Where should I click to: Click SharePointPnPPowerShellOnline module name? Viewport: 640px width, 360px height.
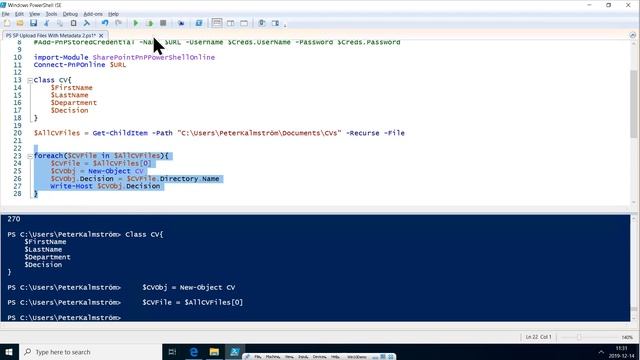[153, 58]
